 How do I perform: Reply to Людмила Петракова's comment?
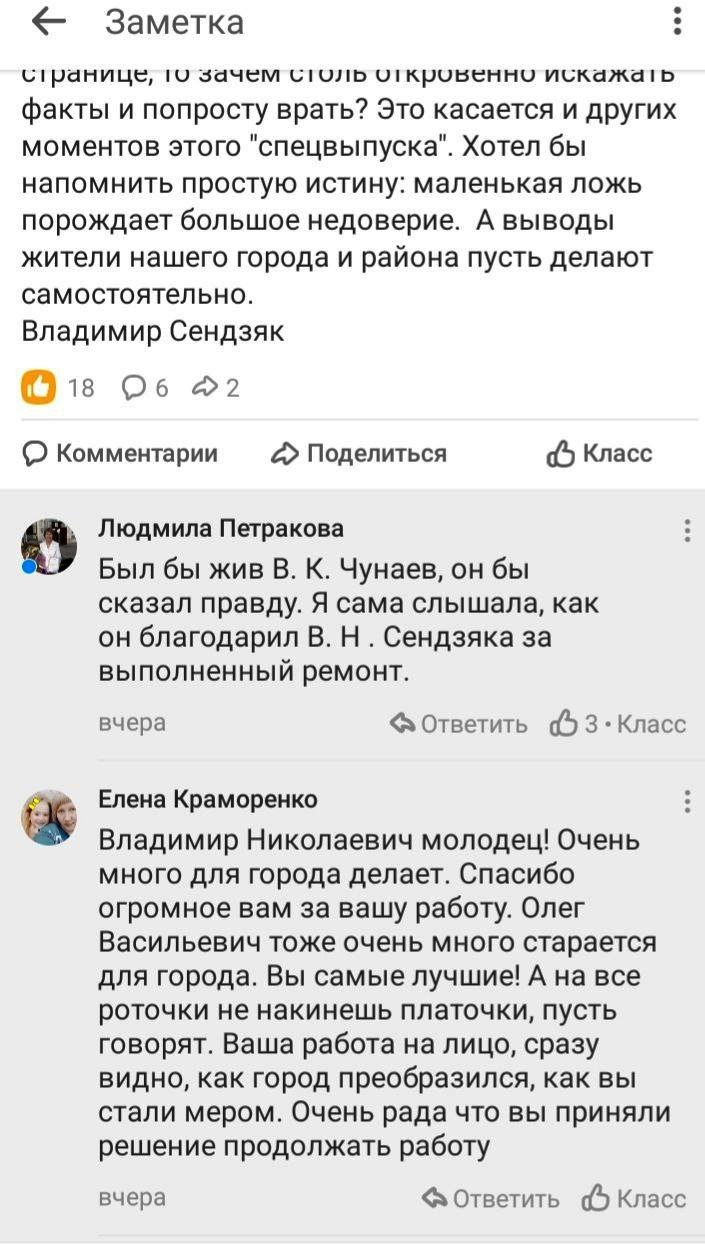tap(459, 724)
